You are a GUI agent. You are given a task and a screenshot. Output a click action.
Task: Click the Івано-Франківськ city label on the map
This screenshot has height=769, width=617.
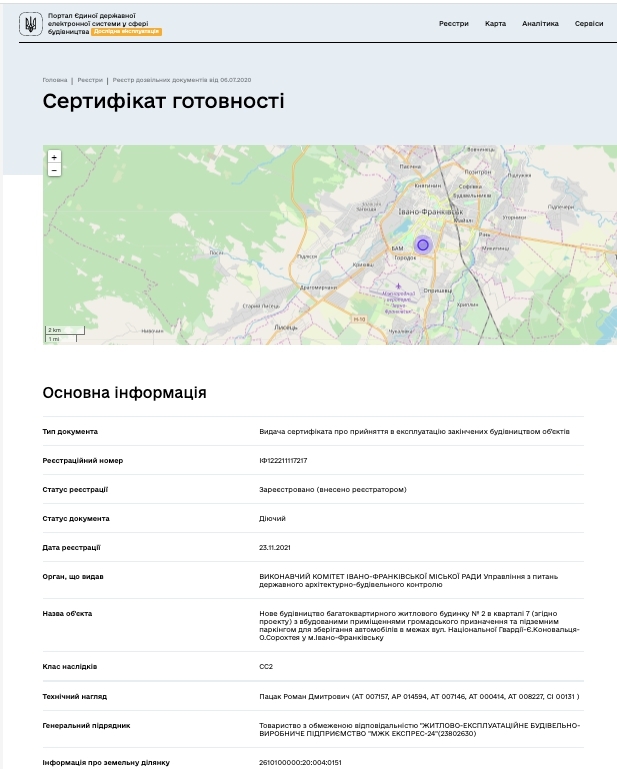[431, 212]
